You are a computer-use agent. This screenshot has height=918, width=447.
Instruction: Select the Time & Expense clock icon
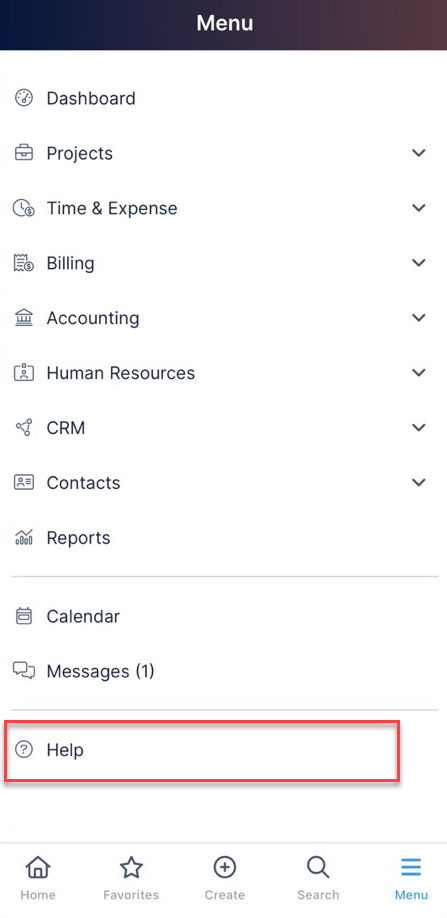point(24,208)
